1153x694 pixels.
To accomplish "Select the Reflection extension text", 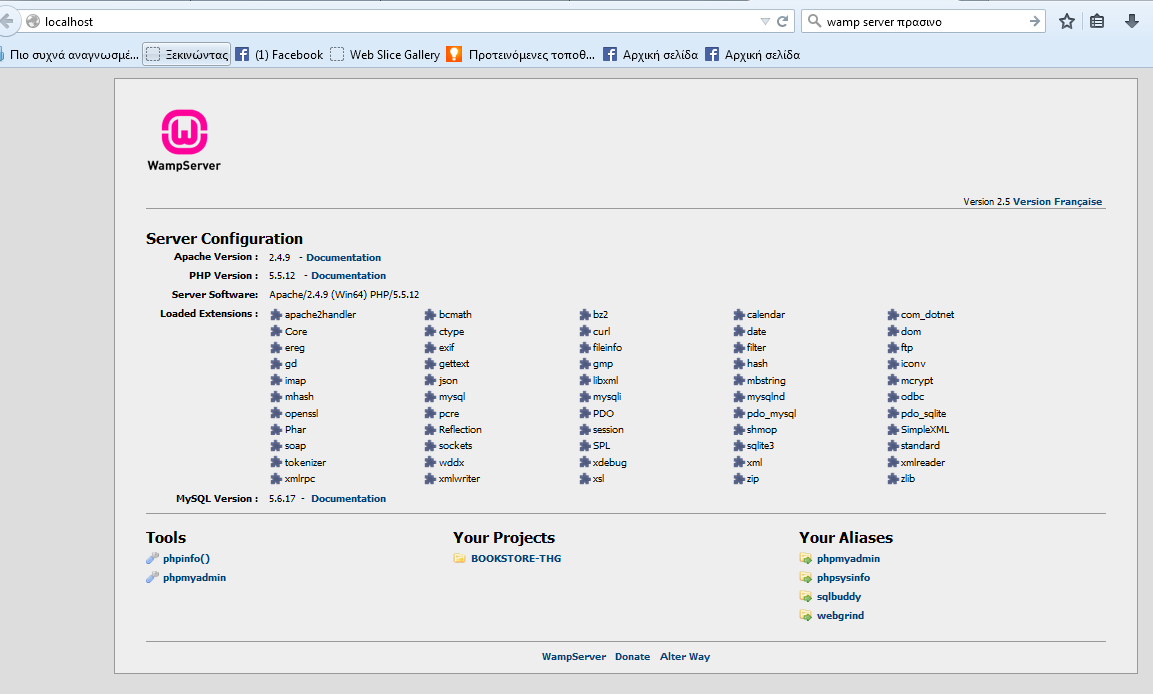I will pos(460,429).
